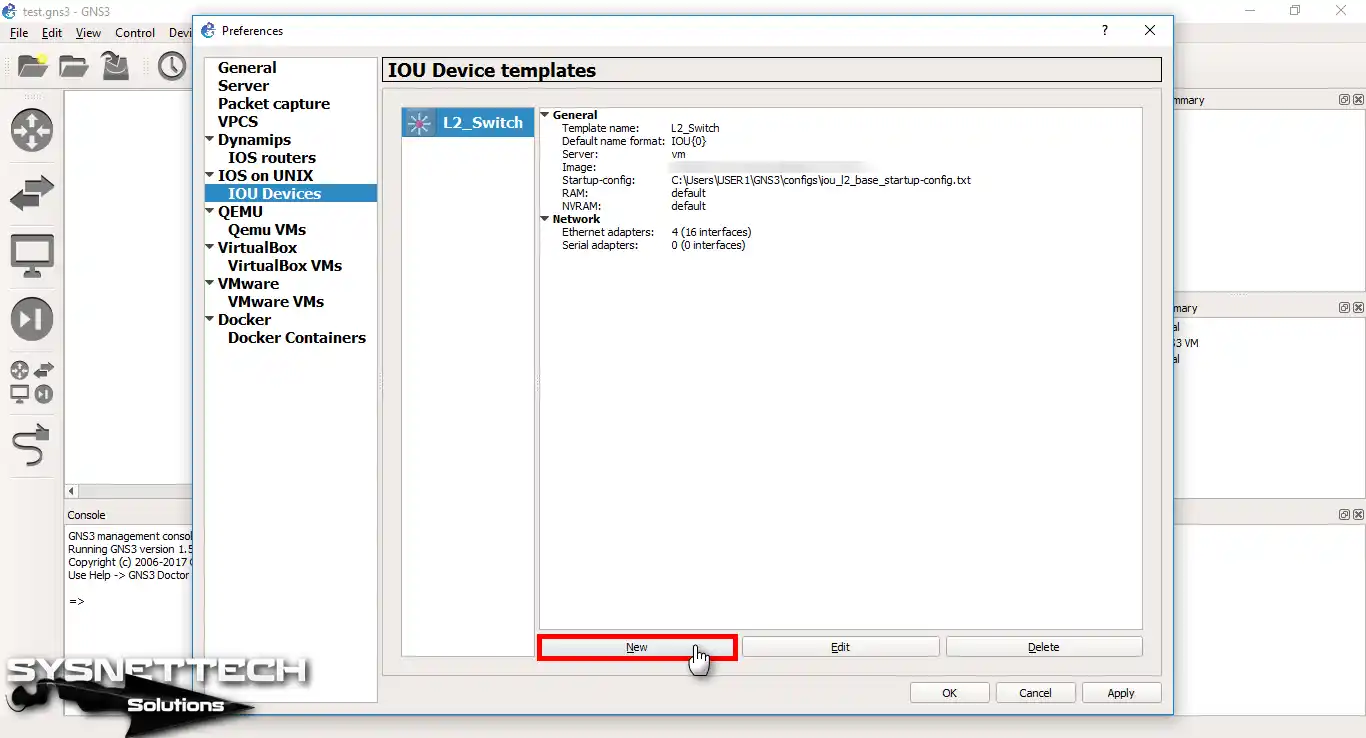
Task: Close the Servers Summary panel
Action: click(x=1358, y=308)
